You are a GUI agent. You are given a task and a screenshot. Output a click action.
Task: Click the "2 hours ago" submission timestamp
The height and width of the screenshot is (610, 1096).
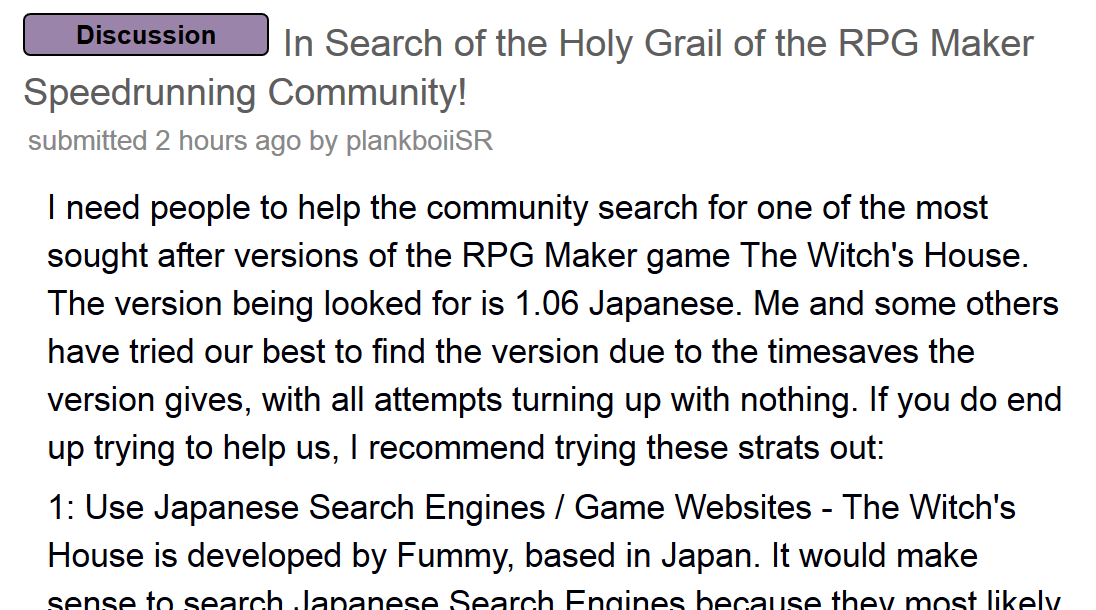click(x=227, y=141)
